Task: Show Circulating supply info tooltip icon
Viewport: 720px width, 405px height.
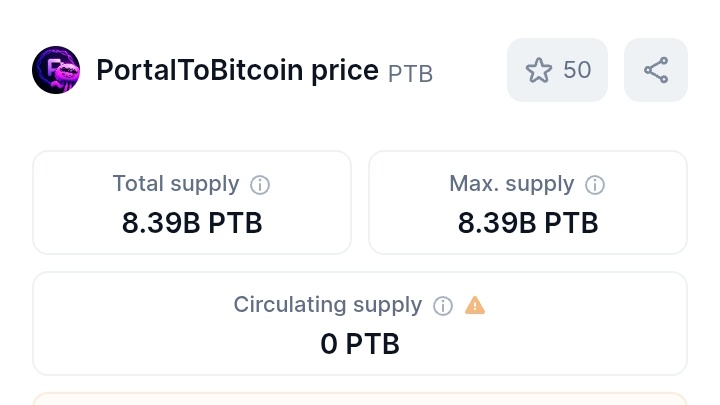Action: [x=443, y=306]
